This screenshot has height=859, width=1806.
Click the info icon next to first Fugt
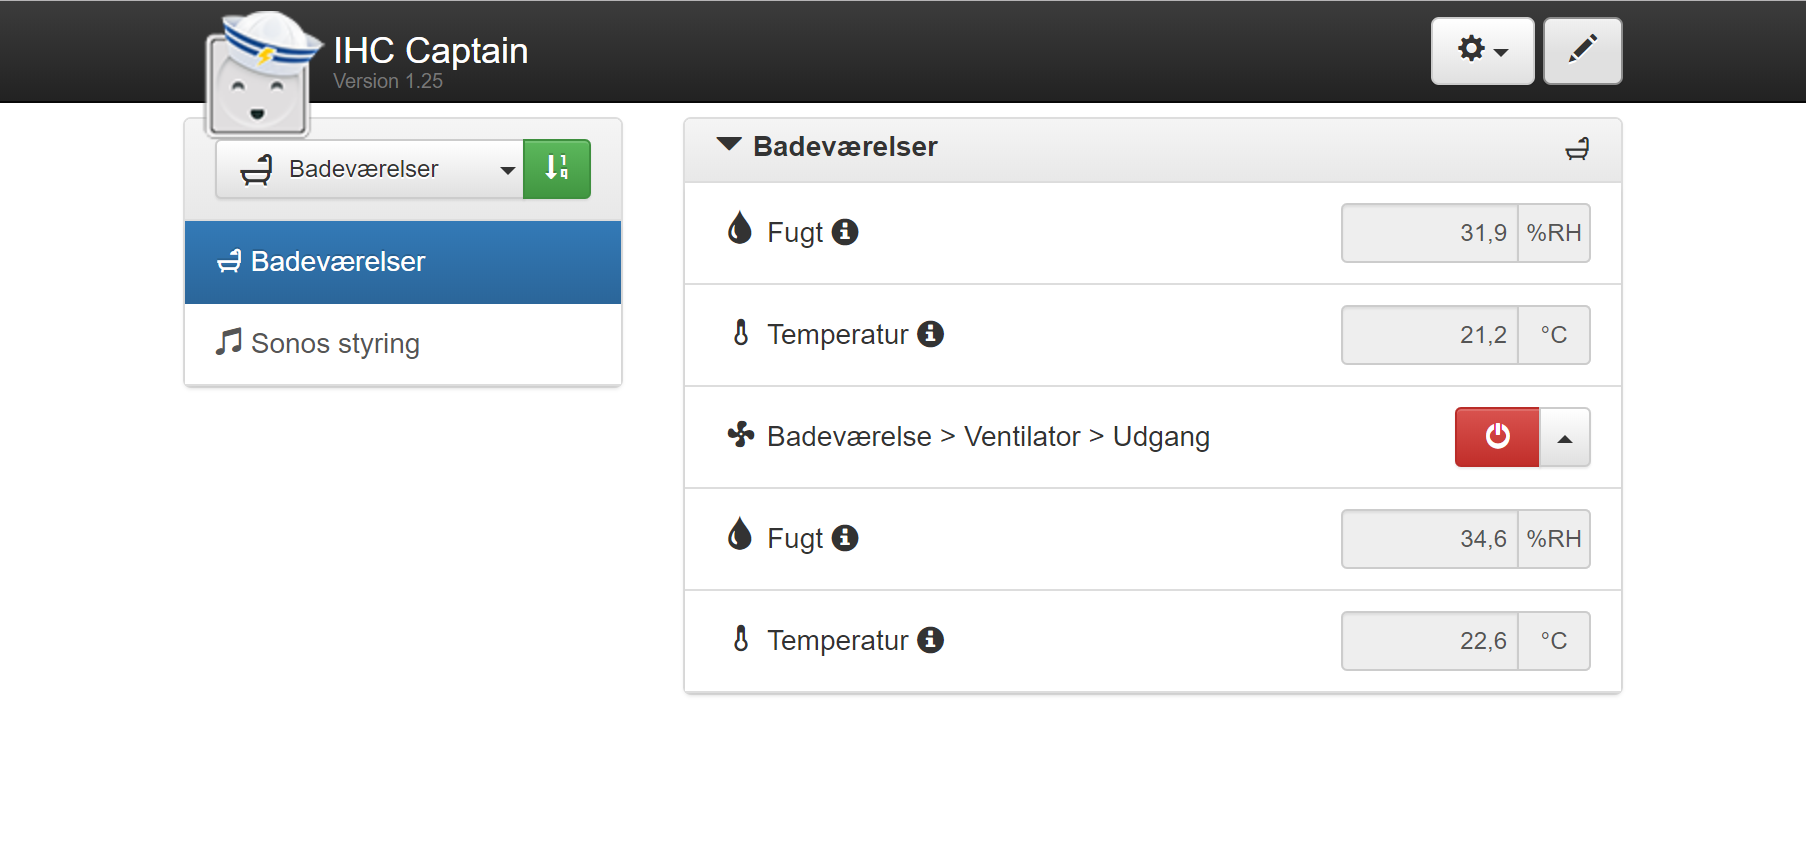click(845, 232)
